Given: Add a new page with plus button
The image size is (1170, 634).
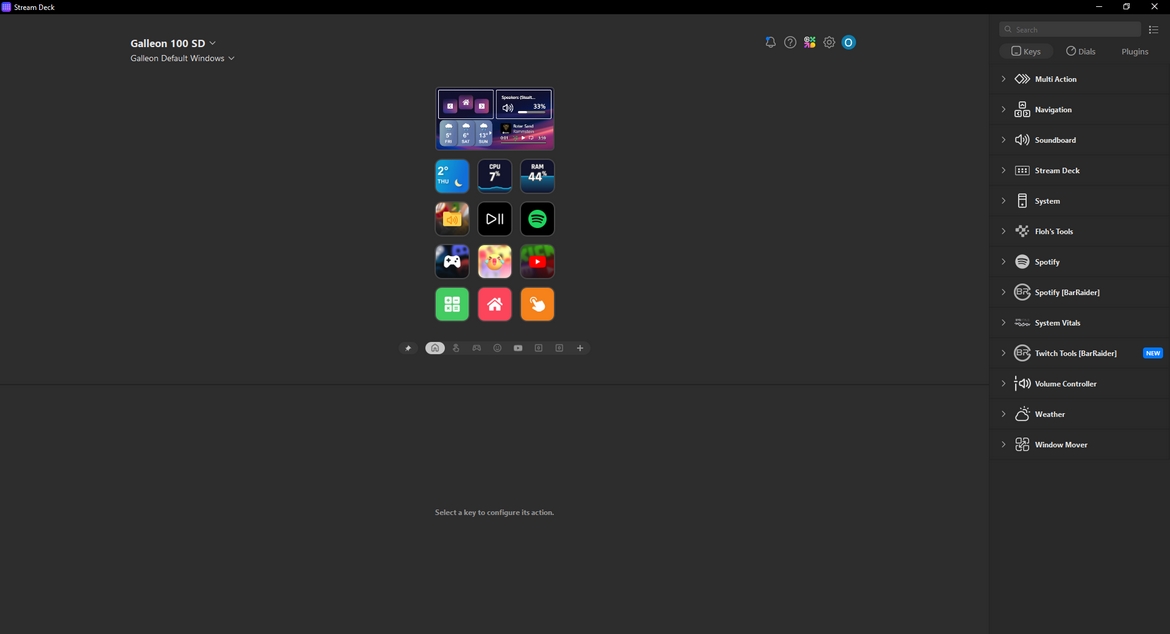Looking at the screenshot, I should point(580,348).
